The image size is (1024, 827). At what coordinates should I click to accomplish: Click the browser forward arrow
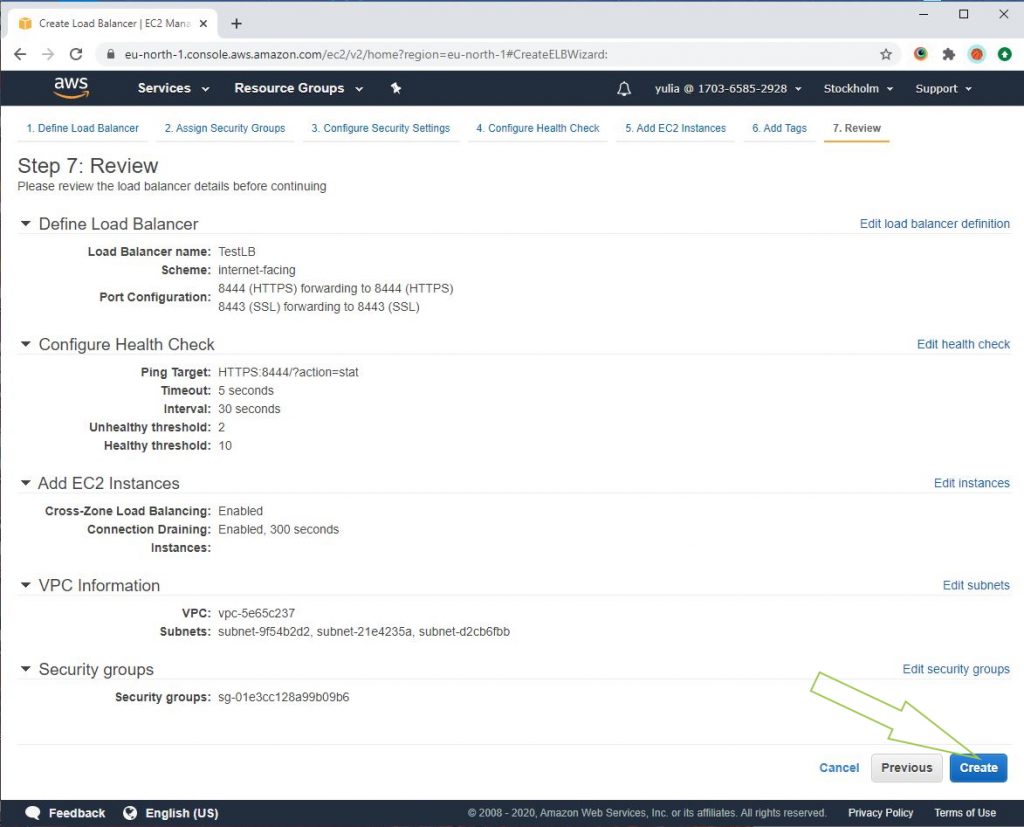[x=48, y=54]
